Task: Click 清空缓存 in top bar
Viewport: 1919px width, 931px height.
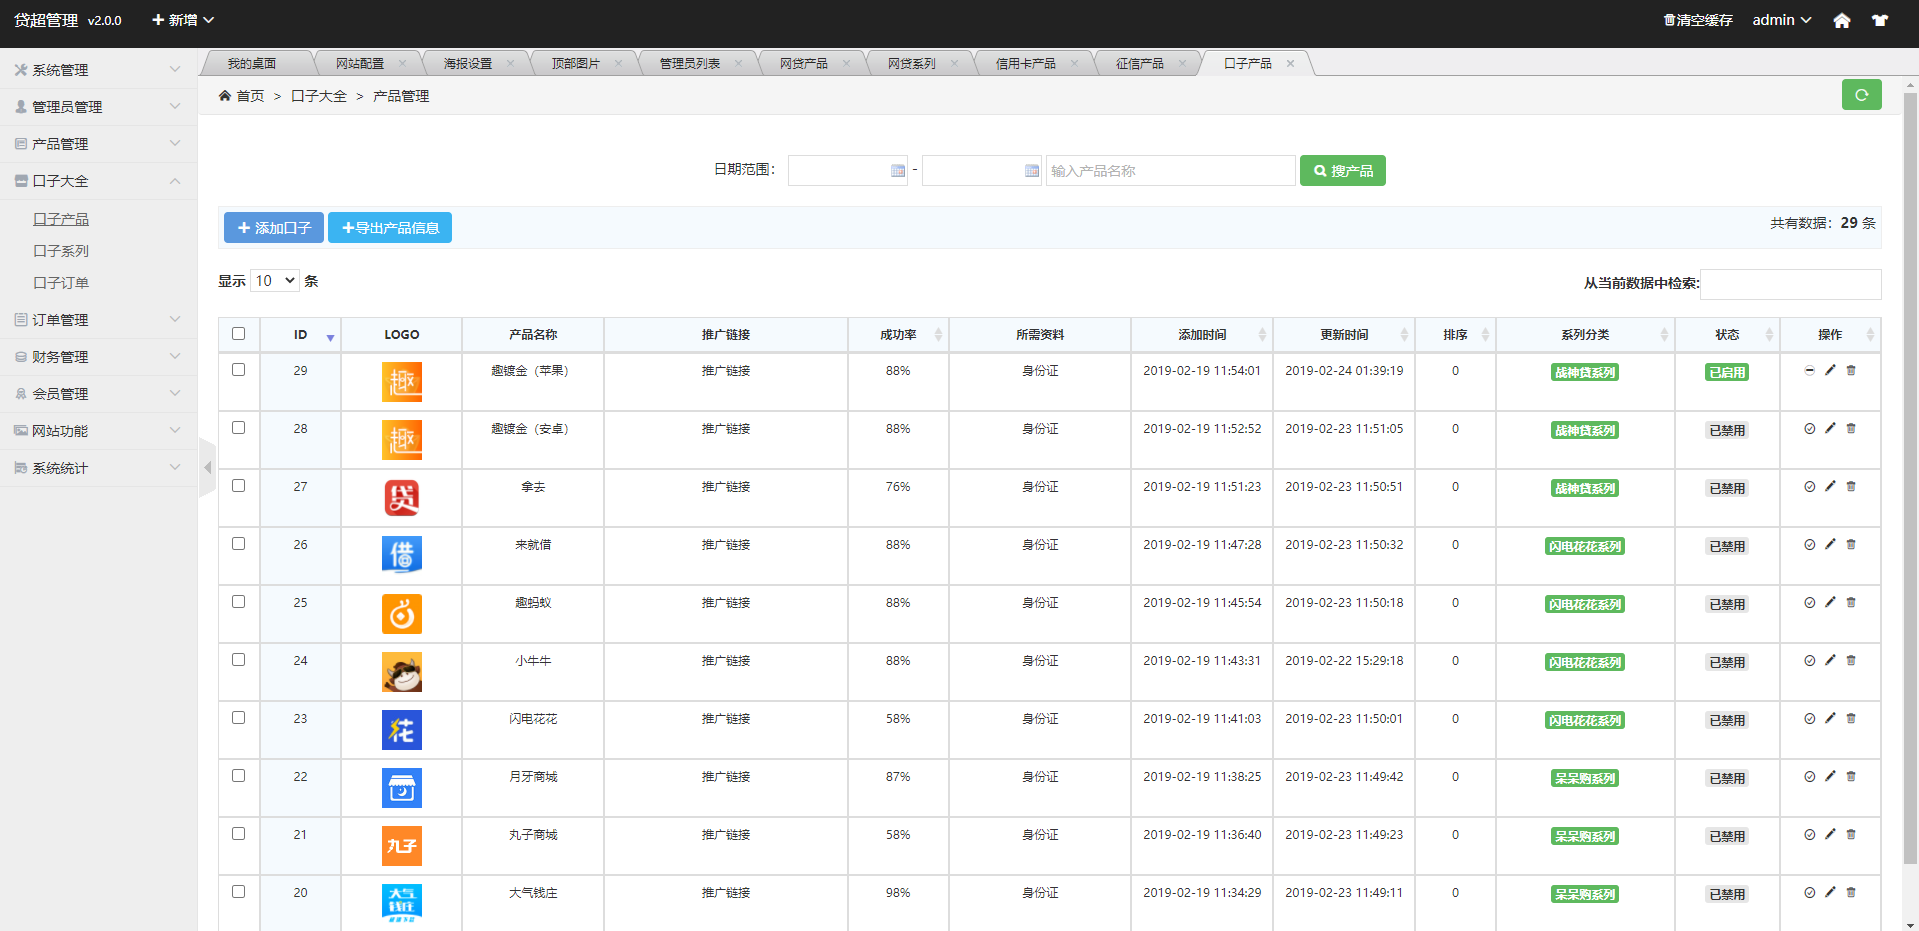Action: (1698, 20)
